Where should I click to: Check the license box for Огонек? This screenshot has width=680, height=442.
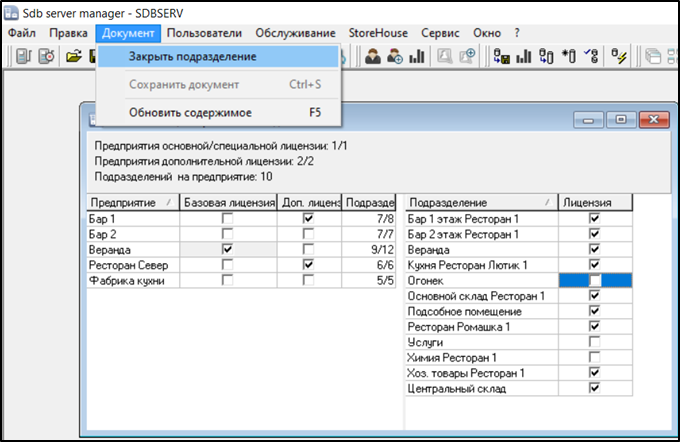(595, 281)
